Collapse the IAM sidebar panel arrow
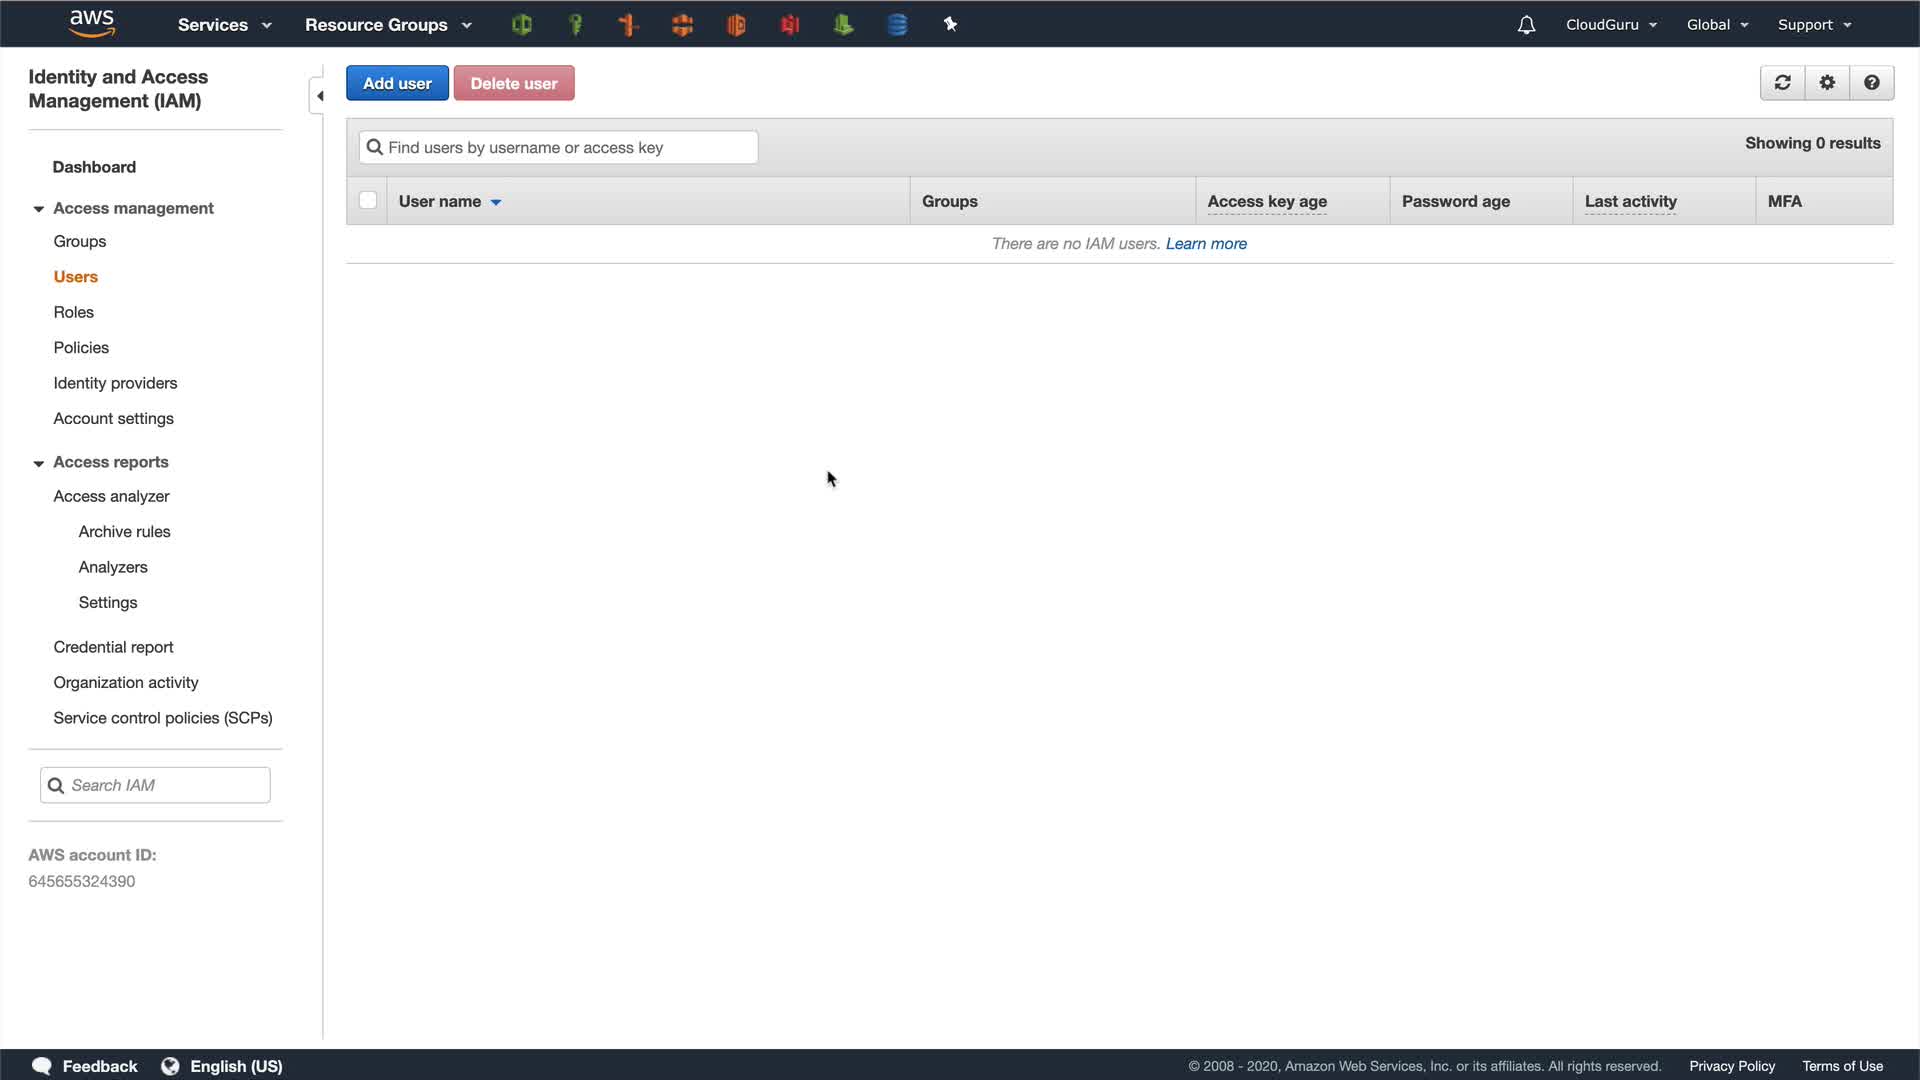This screenshot has width=1920, height=1080. [319, 96]
